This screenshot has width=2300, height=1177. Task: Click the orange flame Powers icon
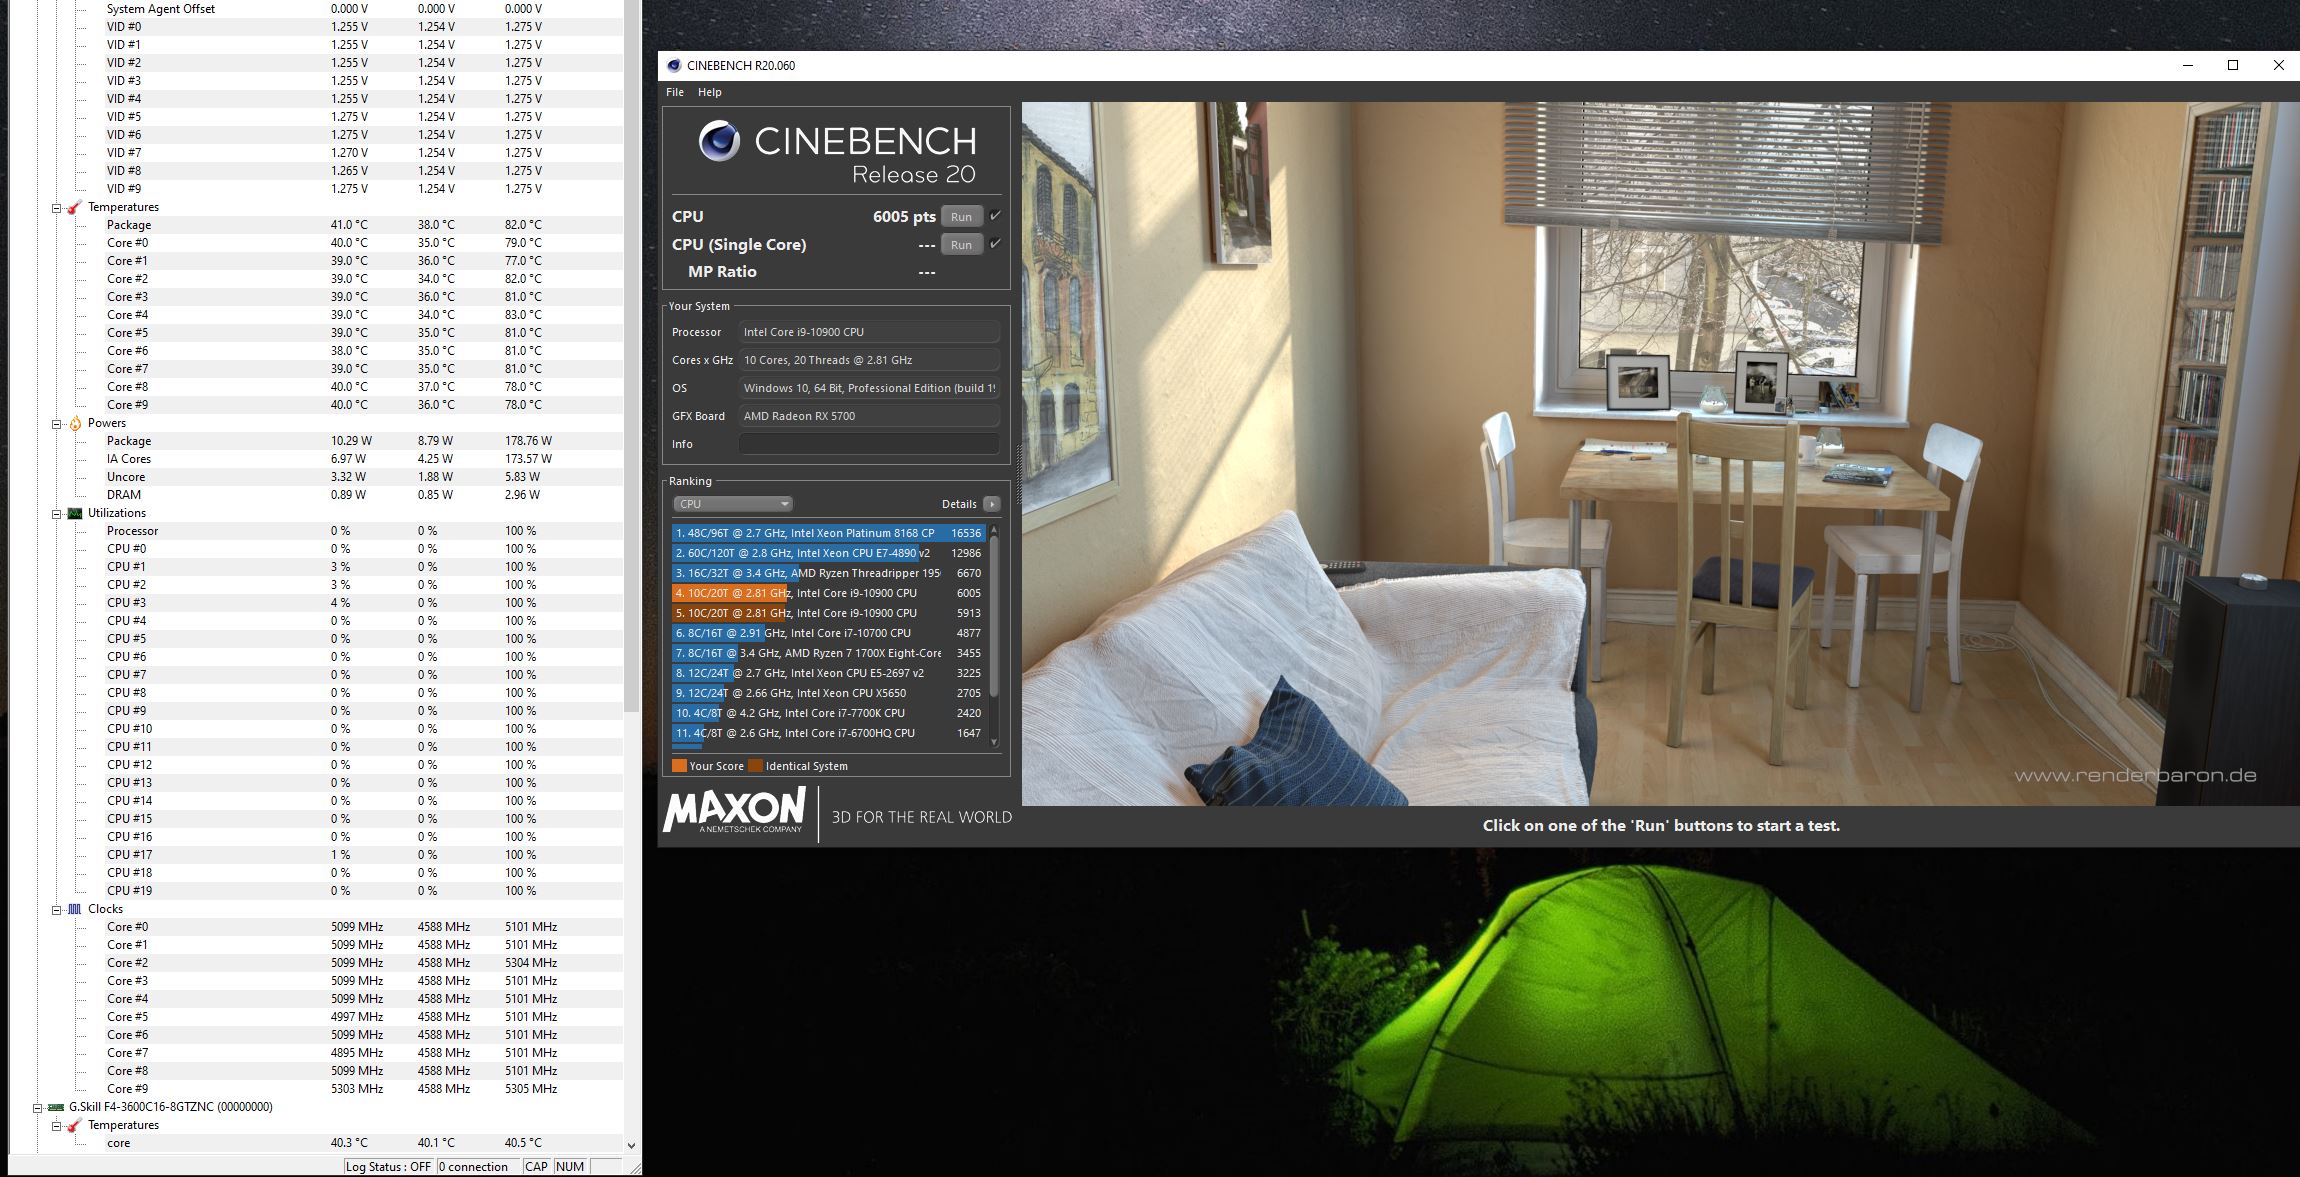(x=74, y=423)
